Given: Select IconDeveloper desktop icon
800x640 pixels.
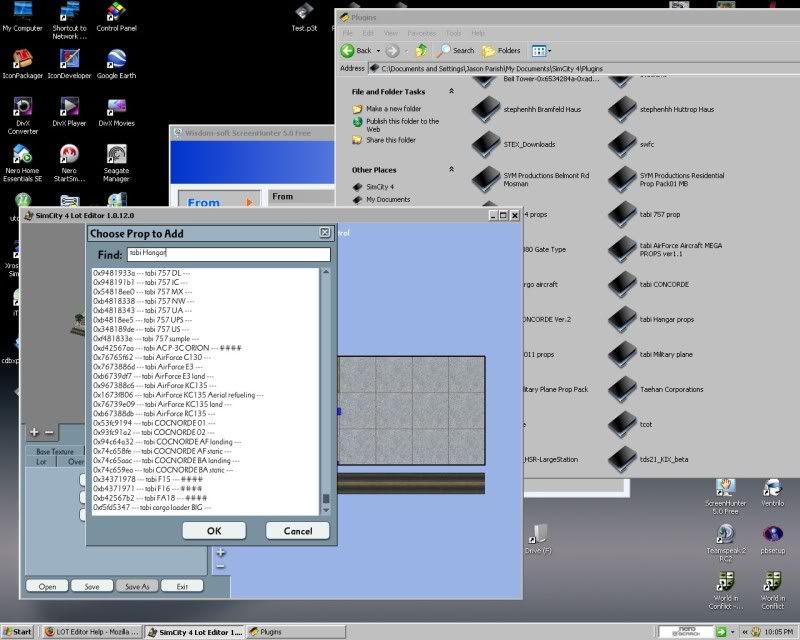Looking at the screenshot, I should (x=69, y=64).
